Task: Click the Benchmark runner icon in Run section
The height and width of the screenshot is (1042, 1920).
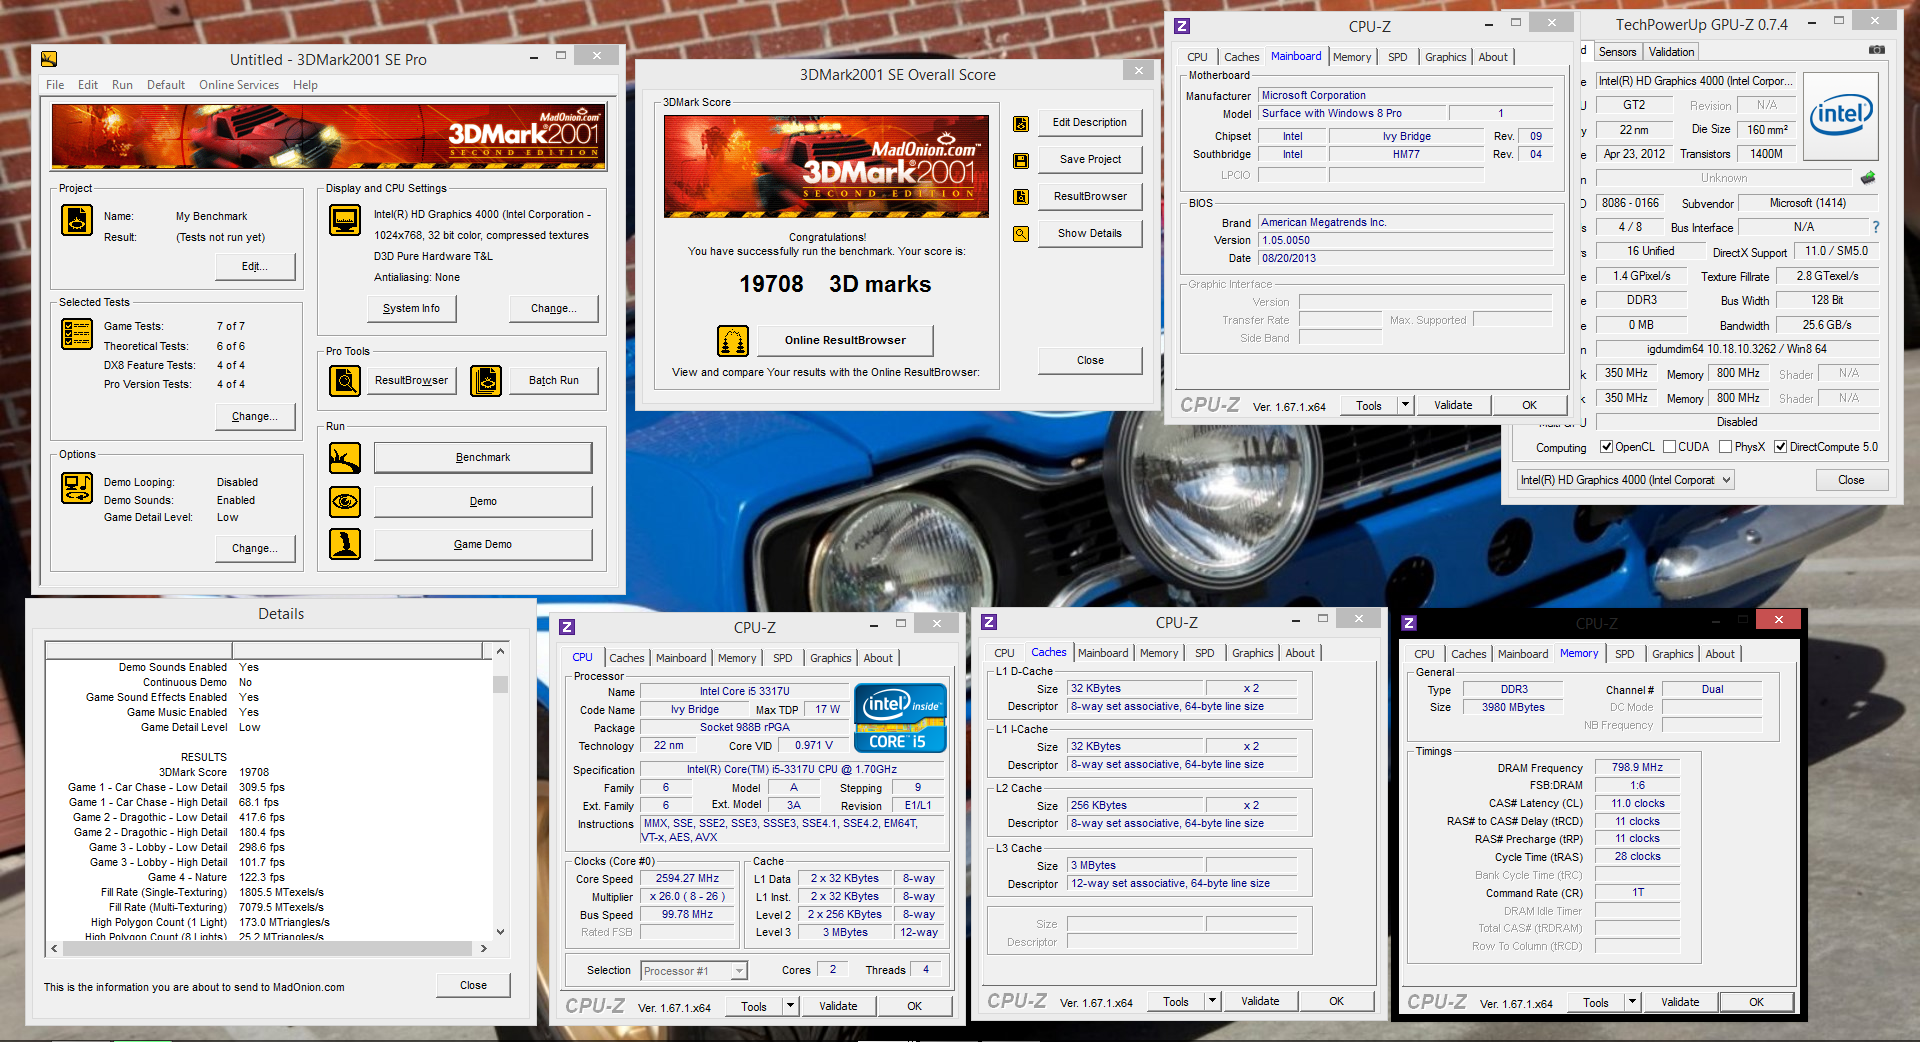Action: pyautogui.click(x=345, y=458)
